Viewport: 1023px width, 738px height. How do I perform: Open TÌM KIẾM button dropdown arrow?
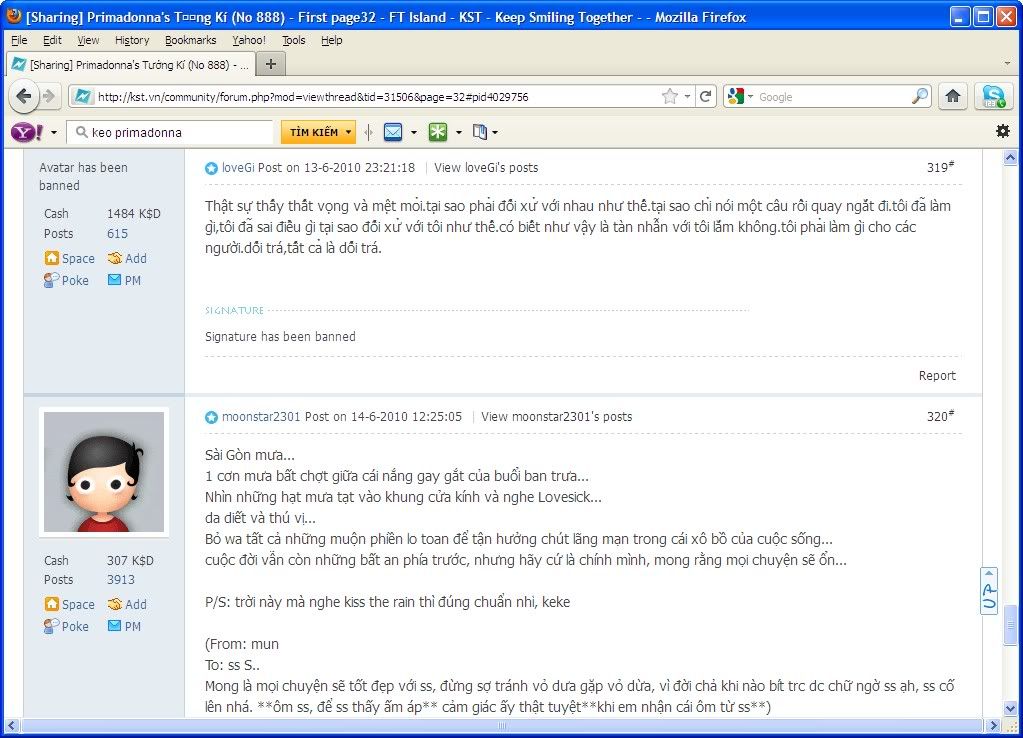tap(348, 132)
